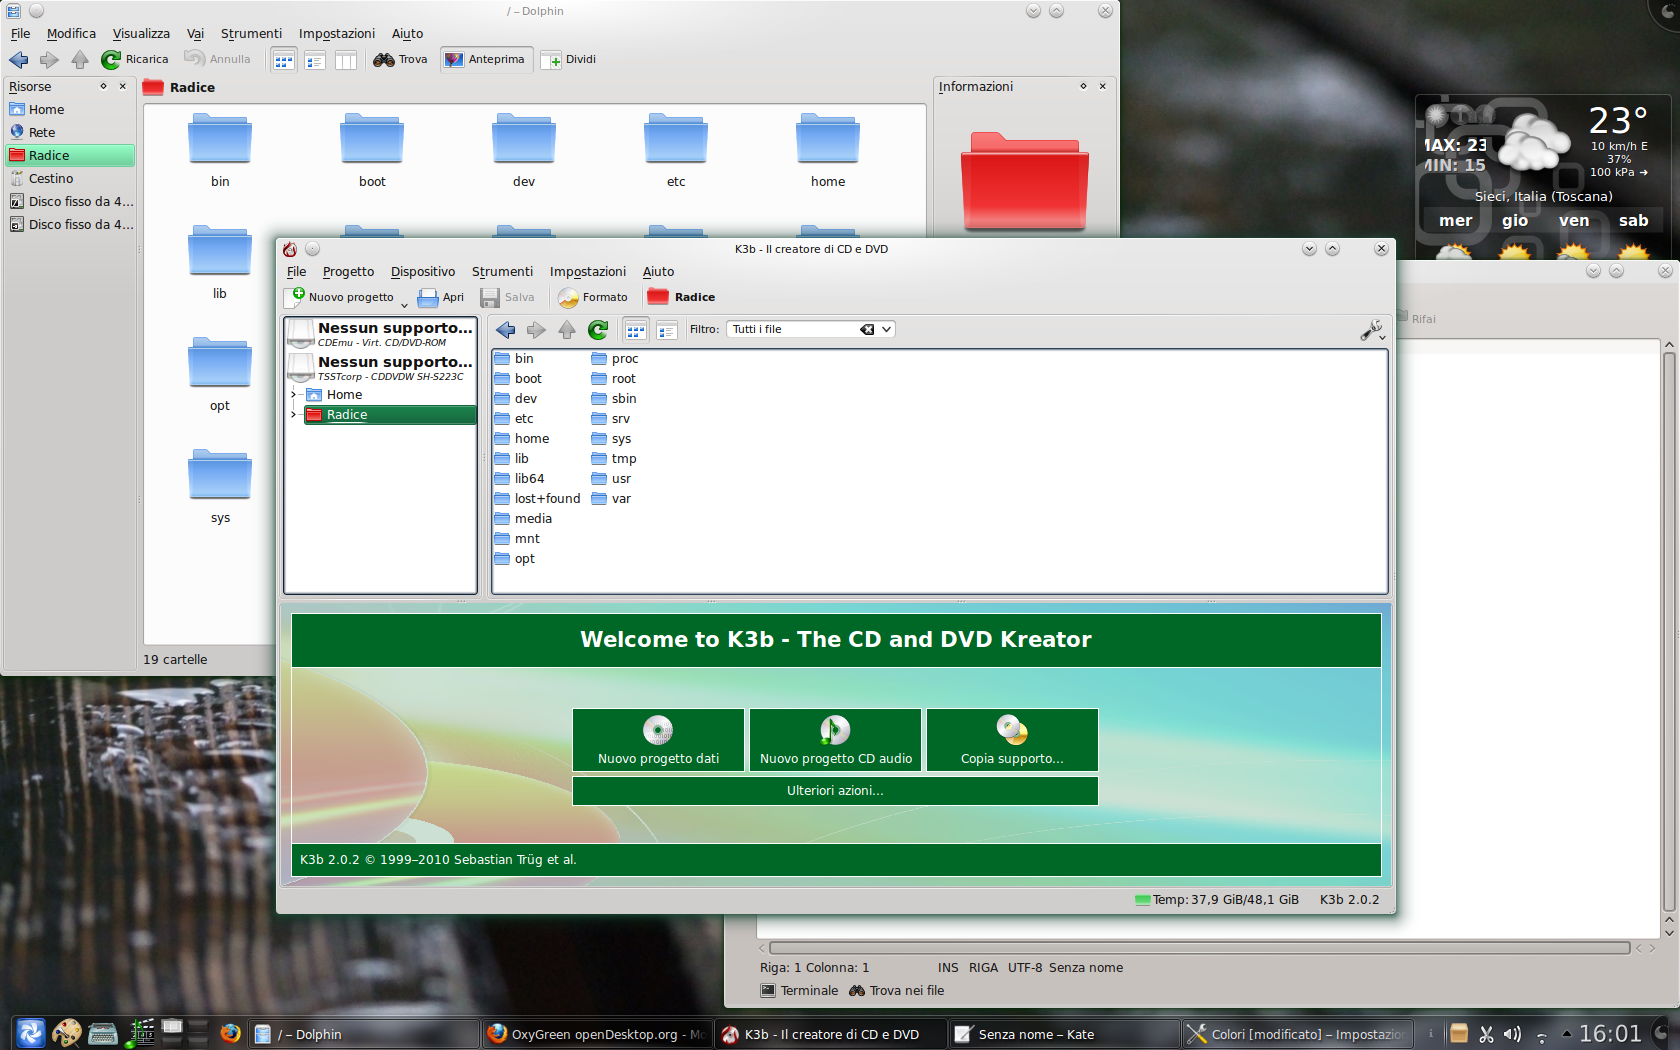Viewport: 1680px width, 1050px height.
Task: Open K3b Strumenti menu
Action: 502,272
